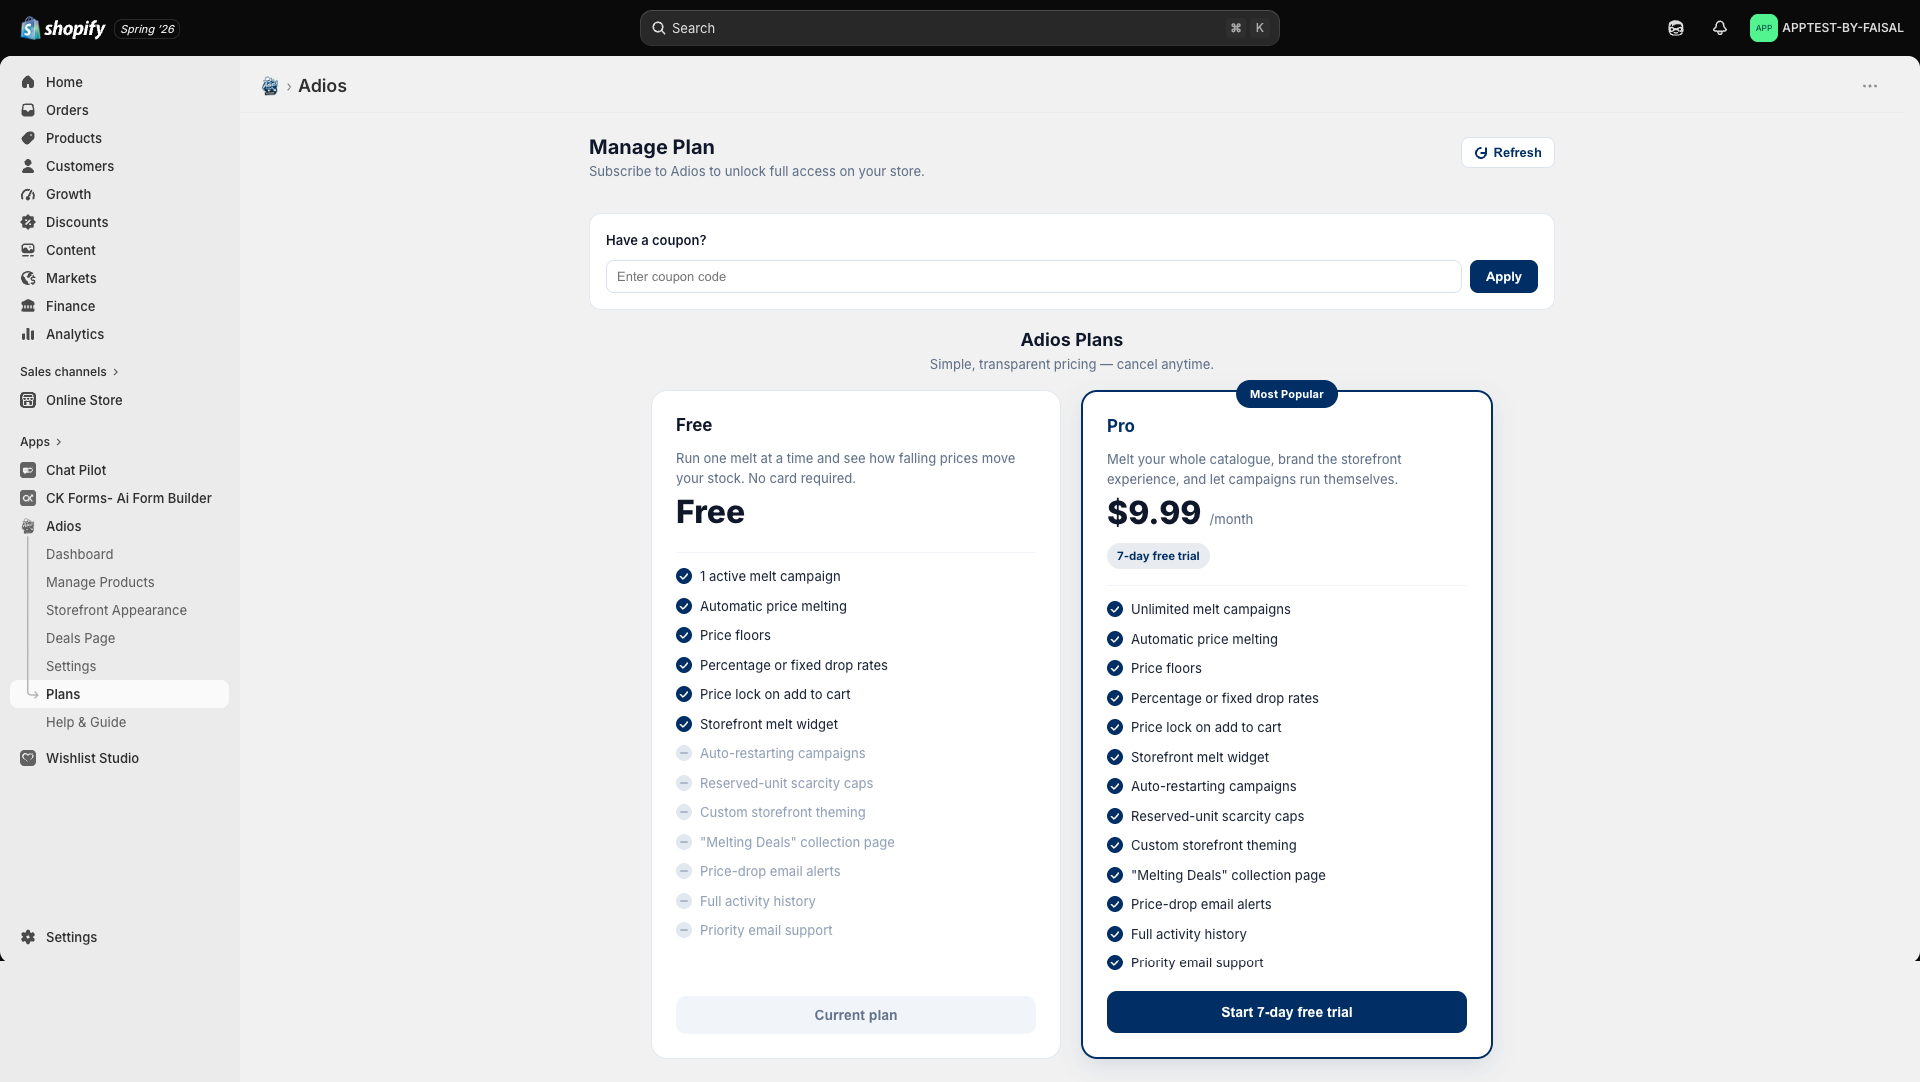Open the three-dot more actions menu
This screenshot has height=1082, width=1920.
pyautogui.click(x=1870, y=86)
